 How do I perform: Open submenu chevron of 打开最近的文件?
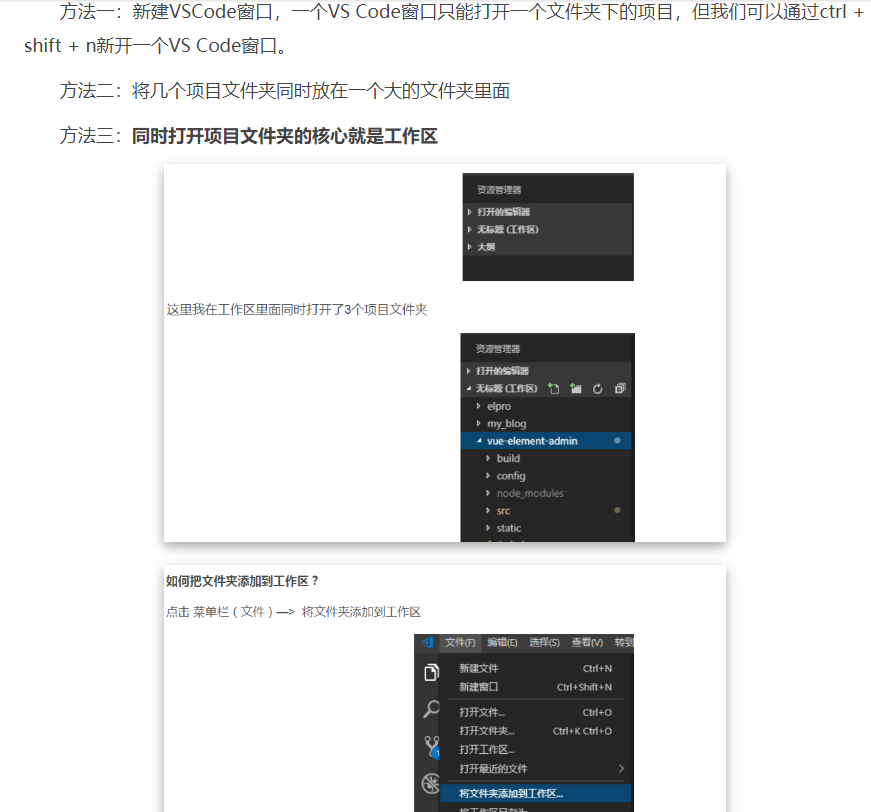click(x=621, y=768)
